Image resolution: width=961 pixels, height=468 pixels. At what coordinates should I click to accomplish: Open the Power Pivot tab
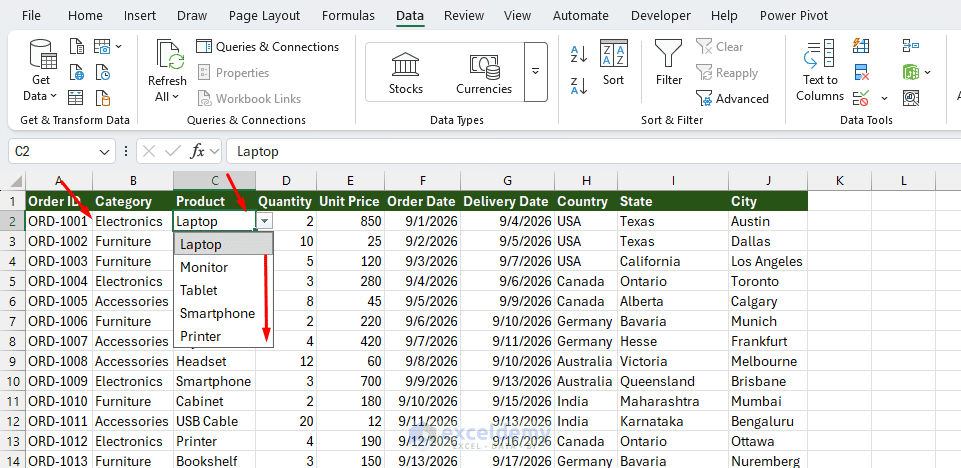click(x=794, y=15)
